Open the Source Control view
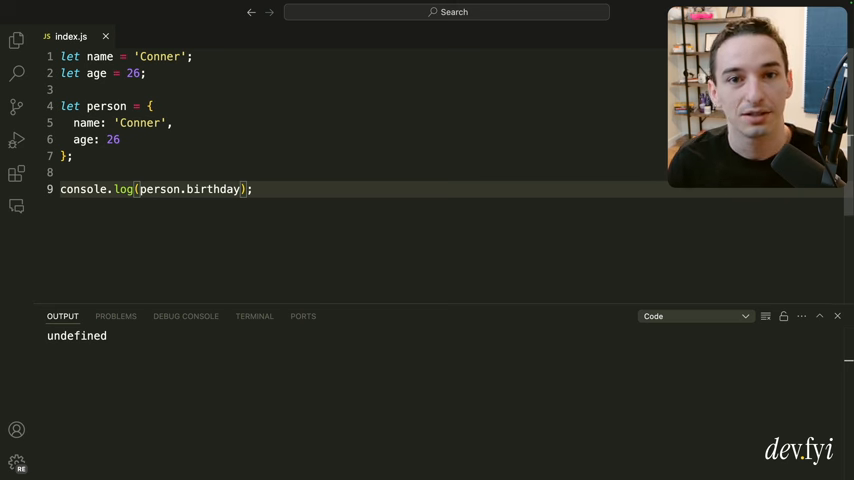The image size is (854, 480). point(16,107)
